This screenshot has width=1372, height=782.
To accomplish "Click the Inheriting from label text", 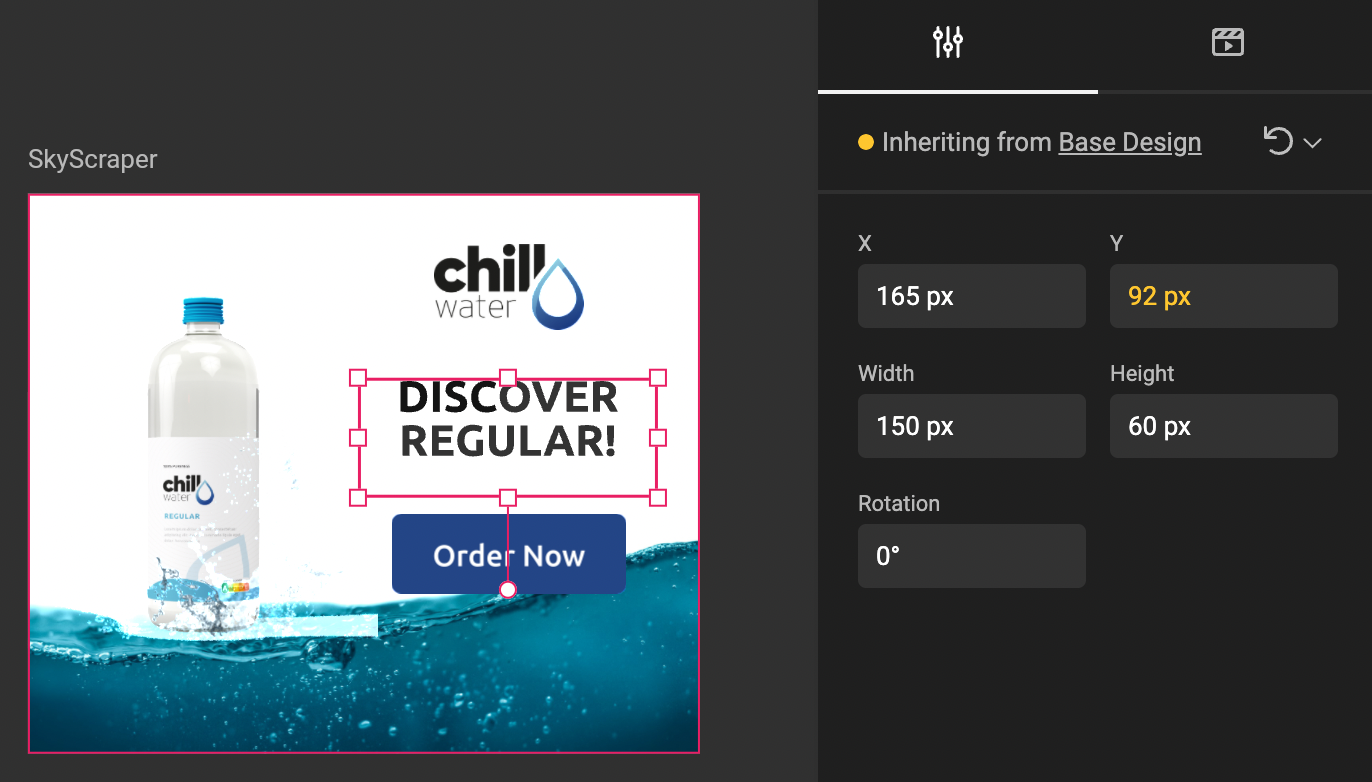I will (967, 142).
